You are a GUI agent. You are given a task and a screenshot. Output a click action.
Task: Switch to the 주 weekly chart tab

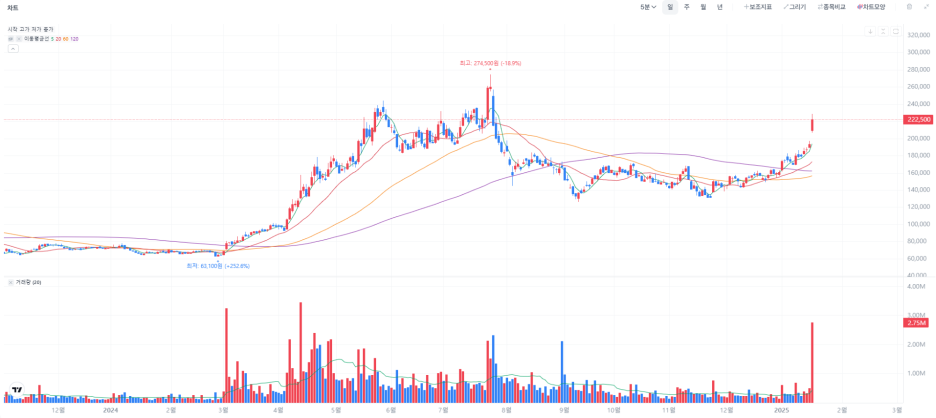coord(686,7)
